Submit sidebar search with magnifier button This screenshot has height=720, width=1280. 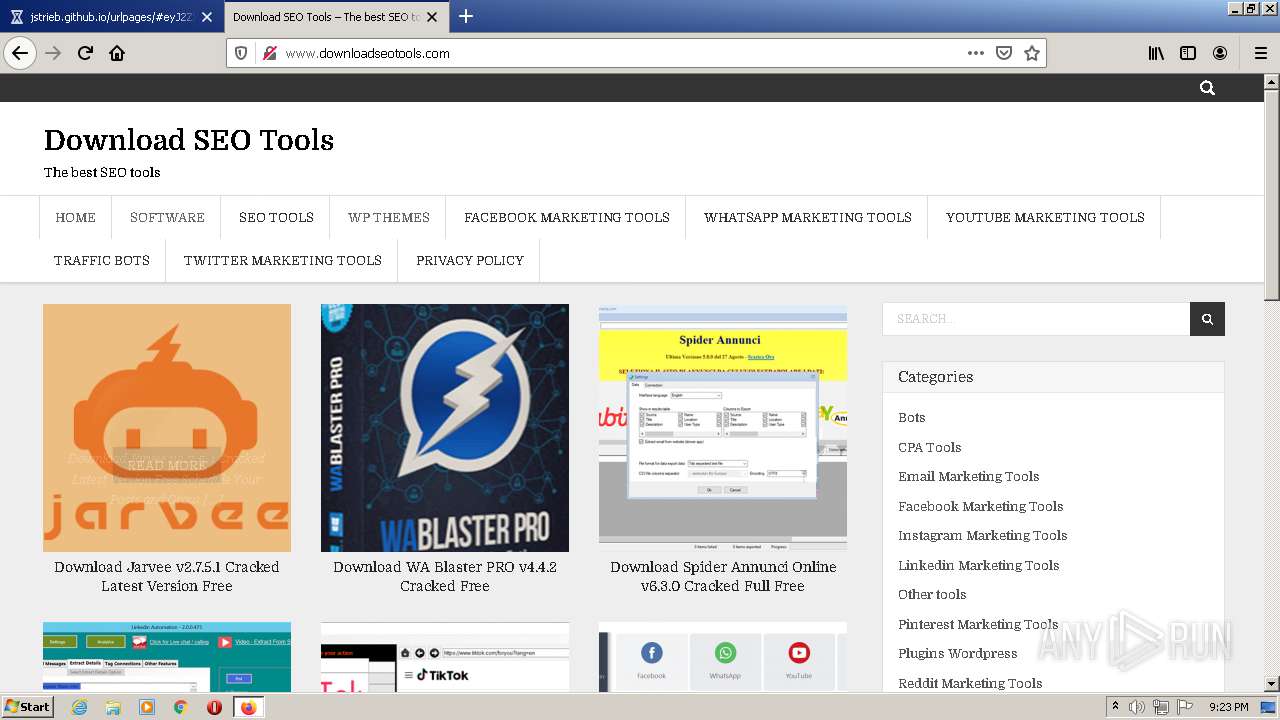click(x=1207, y=319)
